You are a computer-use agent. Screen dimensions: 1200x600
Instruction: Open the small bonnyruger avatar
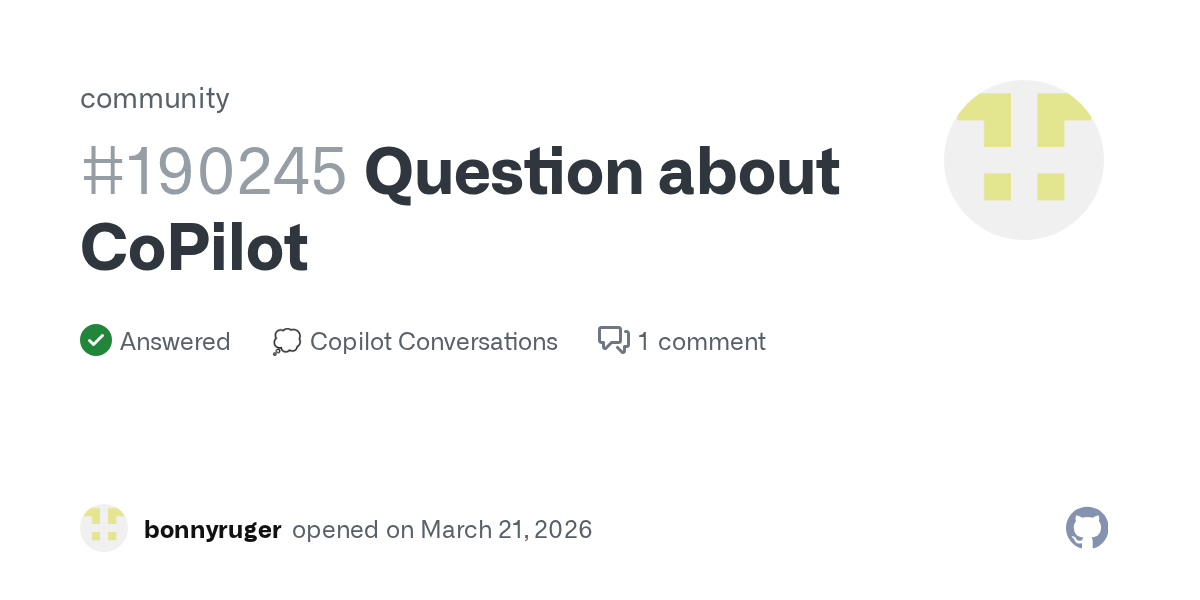(x=104, y=528)
